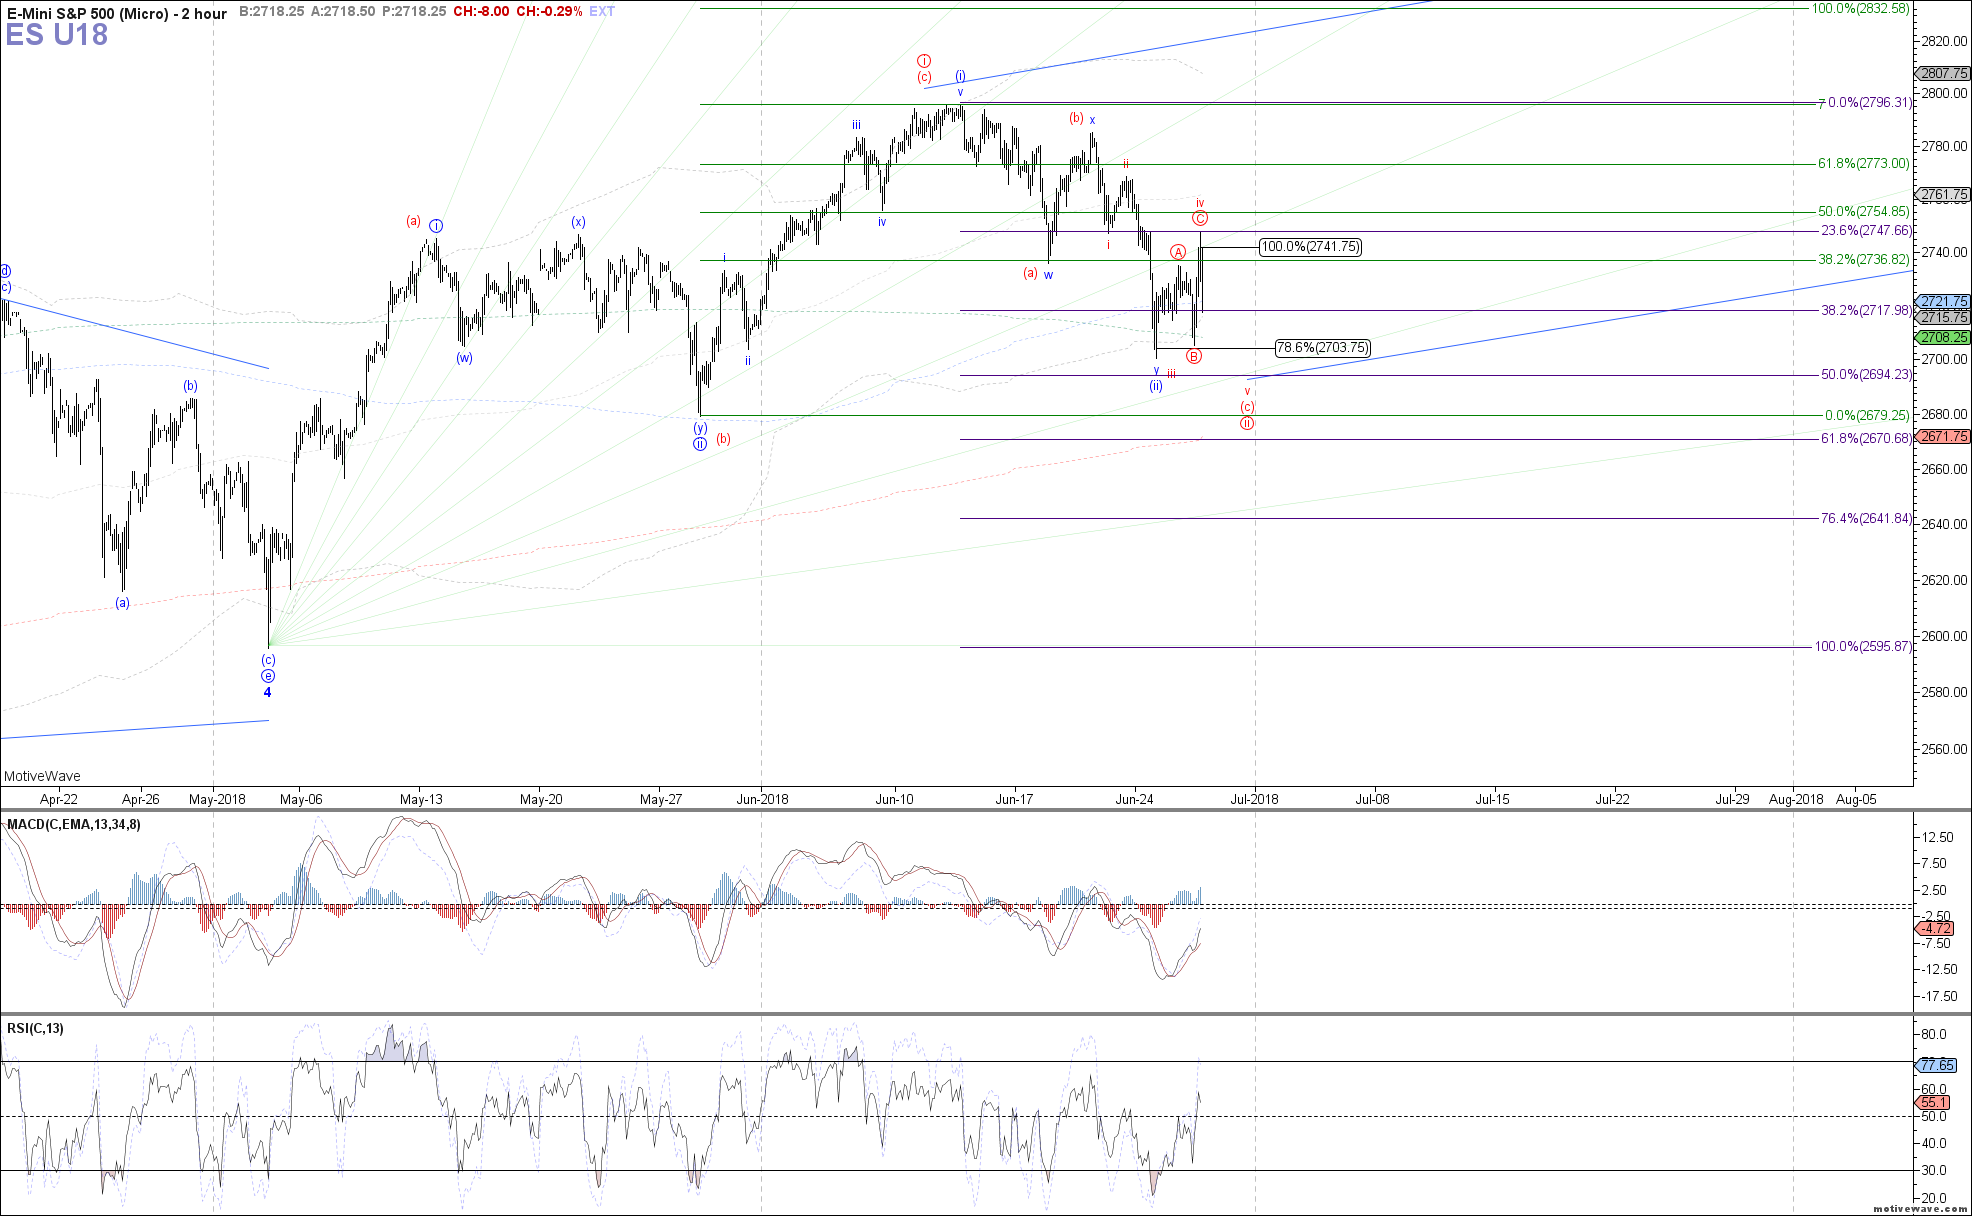Click the 2807.75 price axis tag
Screen dimensions: 1972x1216
[1944, 74]
